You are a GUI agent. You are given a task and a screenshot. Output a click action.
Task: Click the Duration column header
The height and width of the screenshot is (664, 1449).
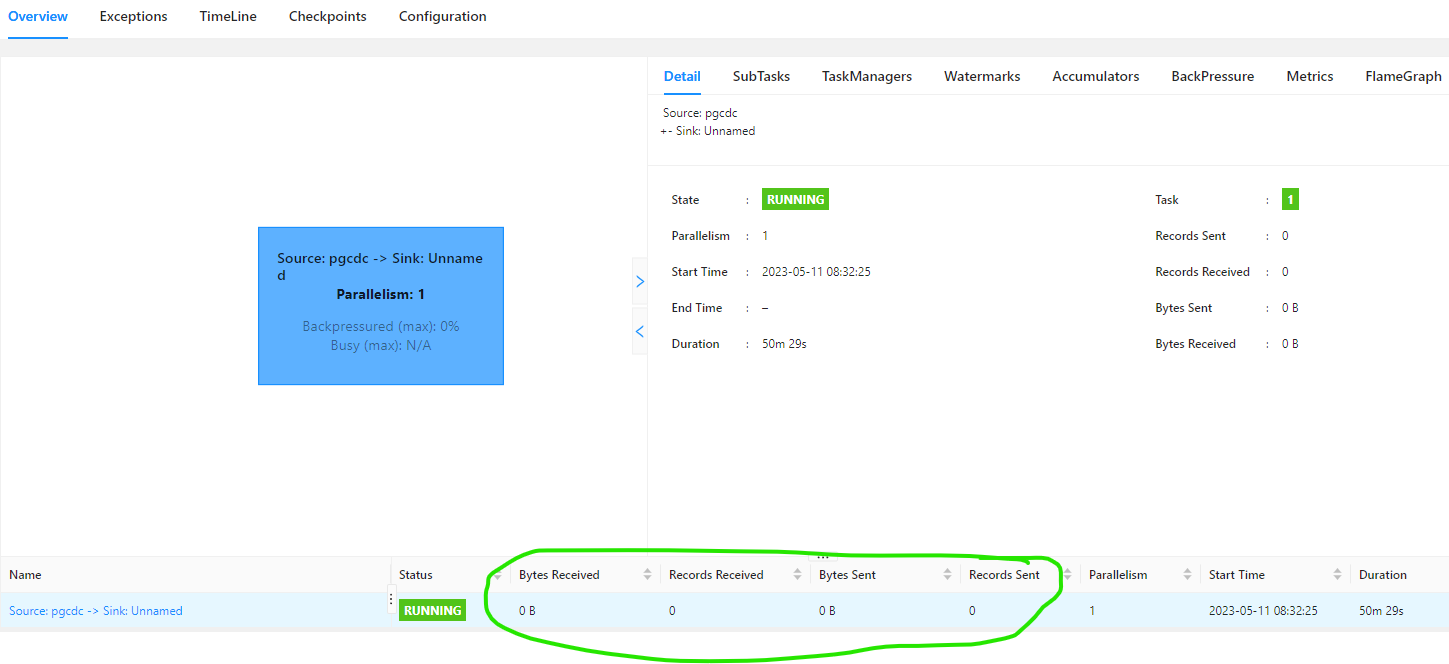click(1383, 574)
